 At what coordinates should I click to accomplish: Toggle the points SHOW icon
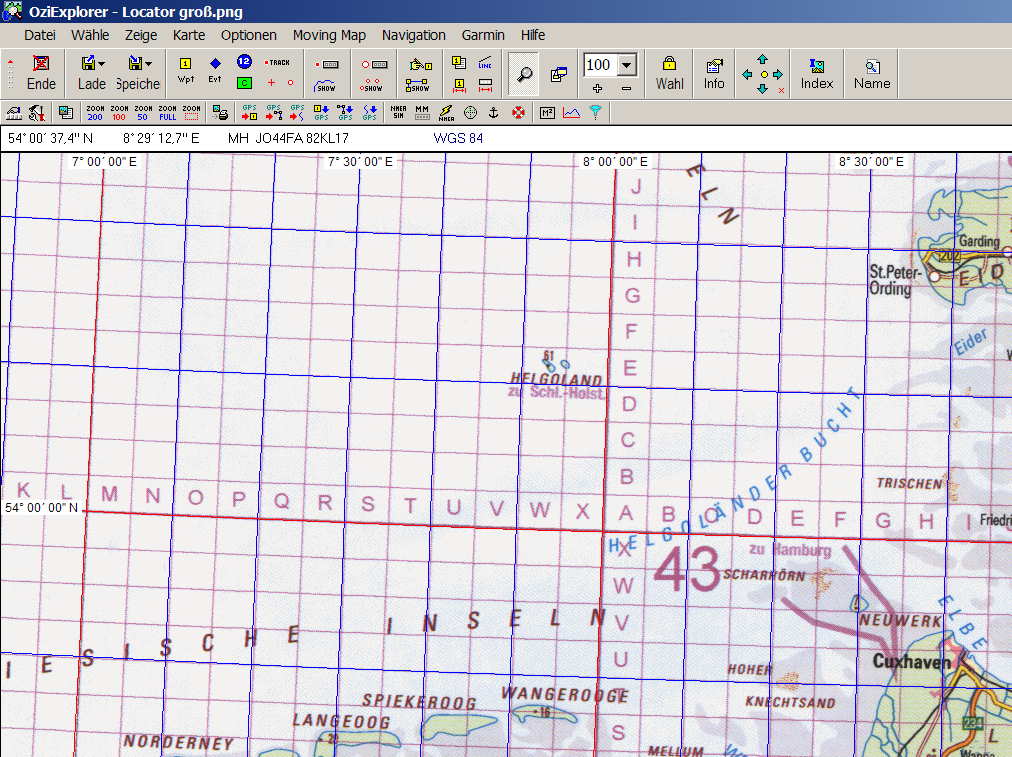coord(372,85)
